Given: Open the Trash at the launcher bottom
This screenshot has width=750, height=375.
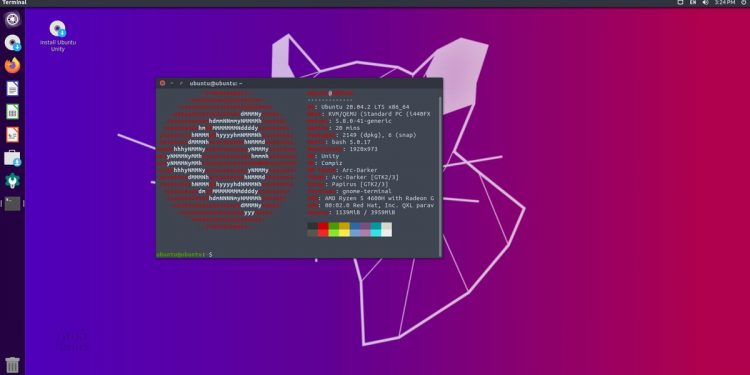Looking at the screenshot, I should 12,365.
